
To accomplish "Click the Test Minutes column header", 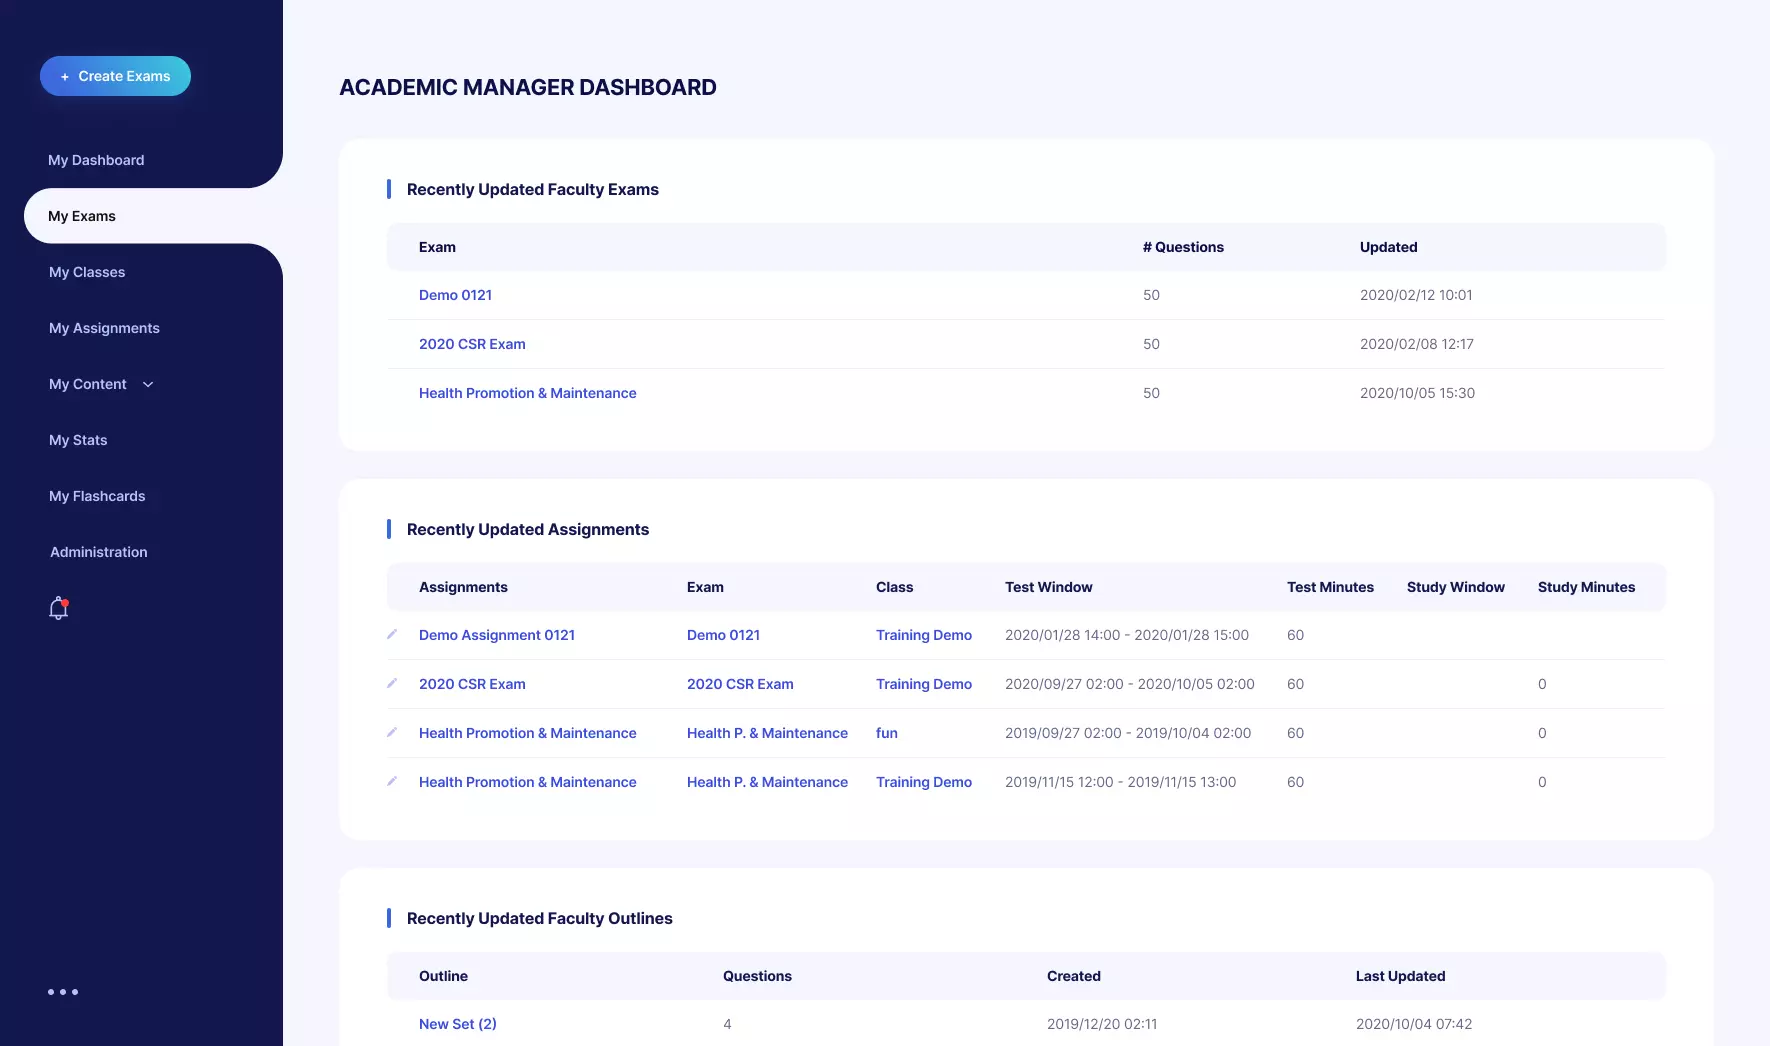I will (x=1330, y=587).
